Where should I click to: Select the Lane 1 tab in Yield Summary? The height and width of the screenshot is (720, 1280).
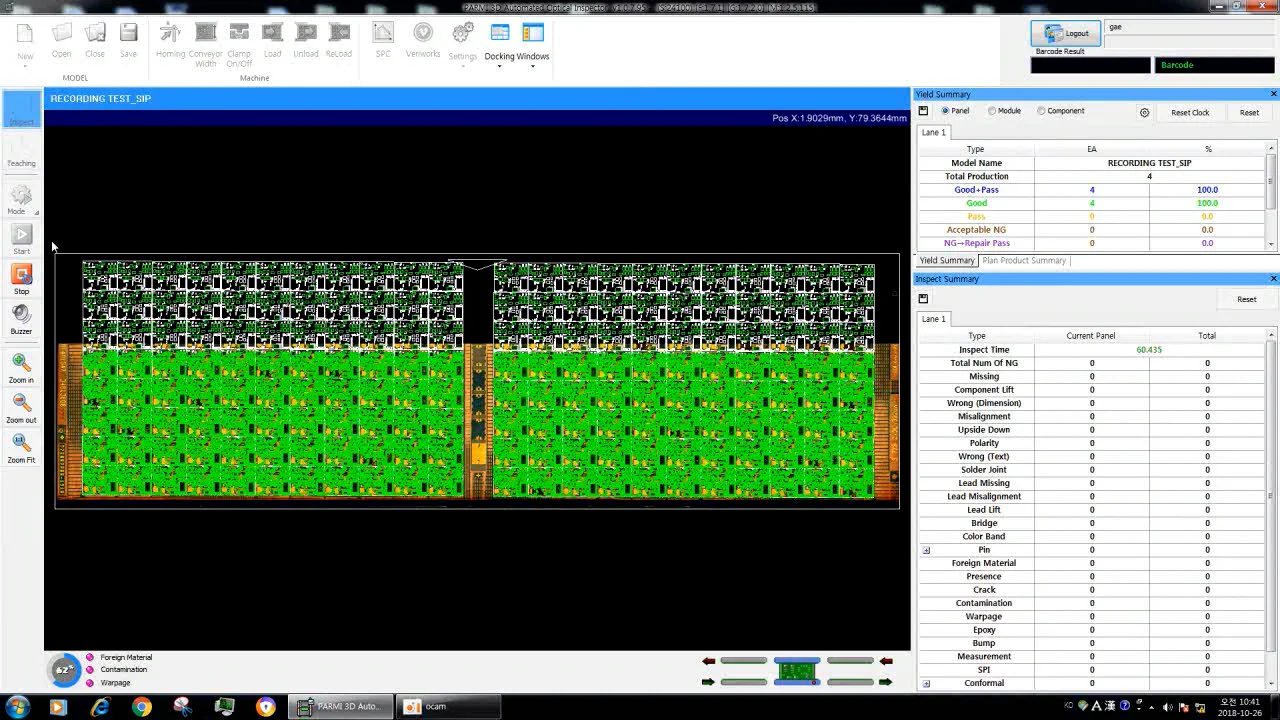point(933,132)
